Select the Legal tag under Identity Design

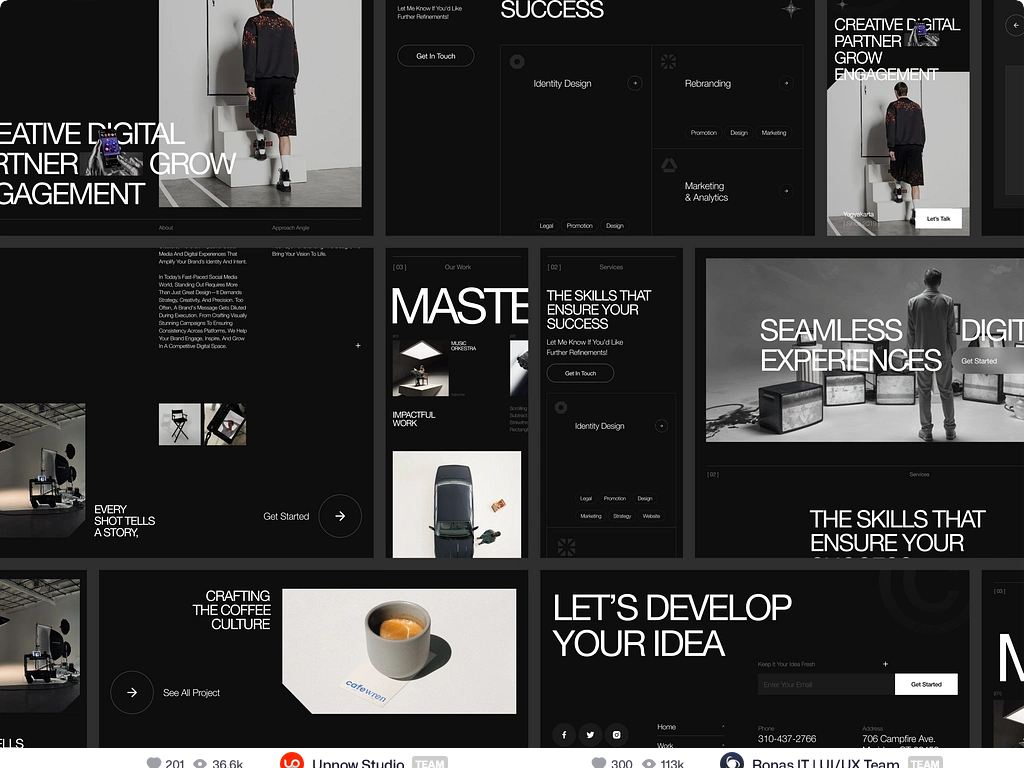(546, 226)
